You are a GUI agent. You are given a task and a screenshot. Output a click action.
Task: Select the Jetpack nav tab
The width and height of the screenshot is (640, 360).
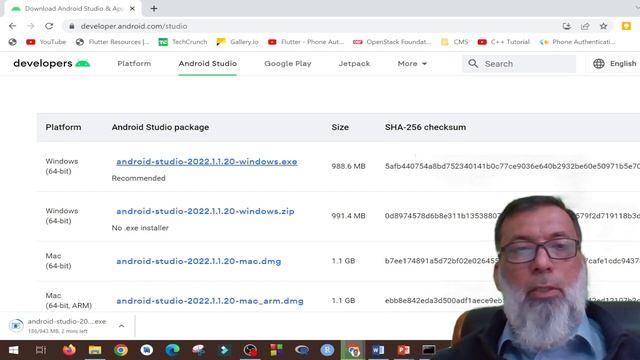pyautogui.click(x=354, y=64)
